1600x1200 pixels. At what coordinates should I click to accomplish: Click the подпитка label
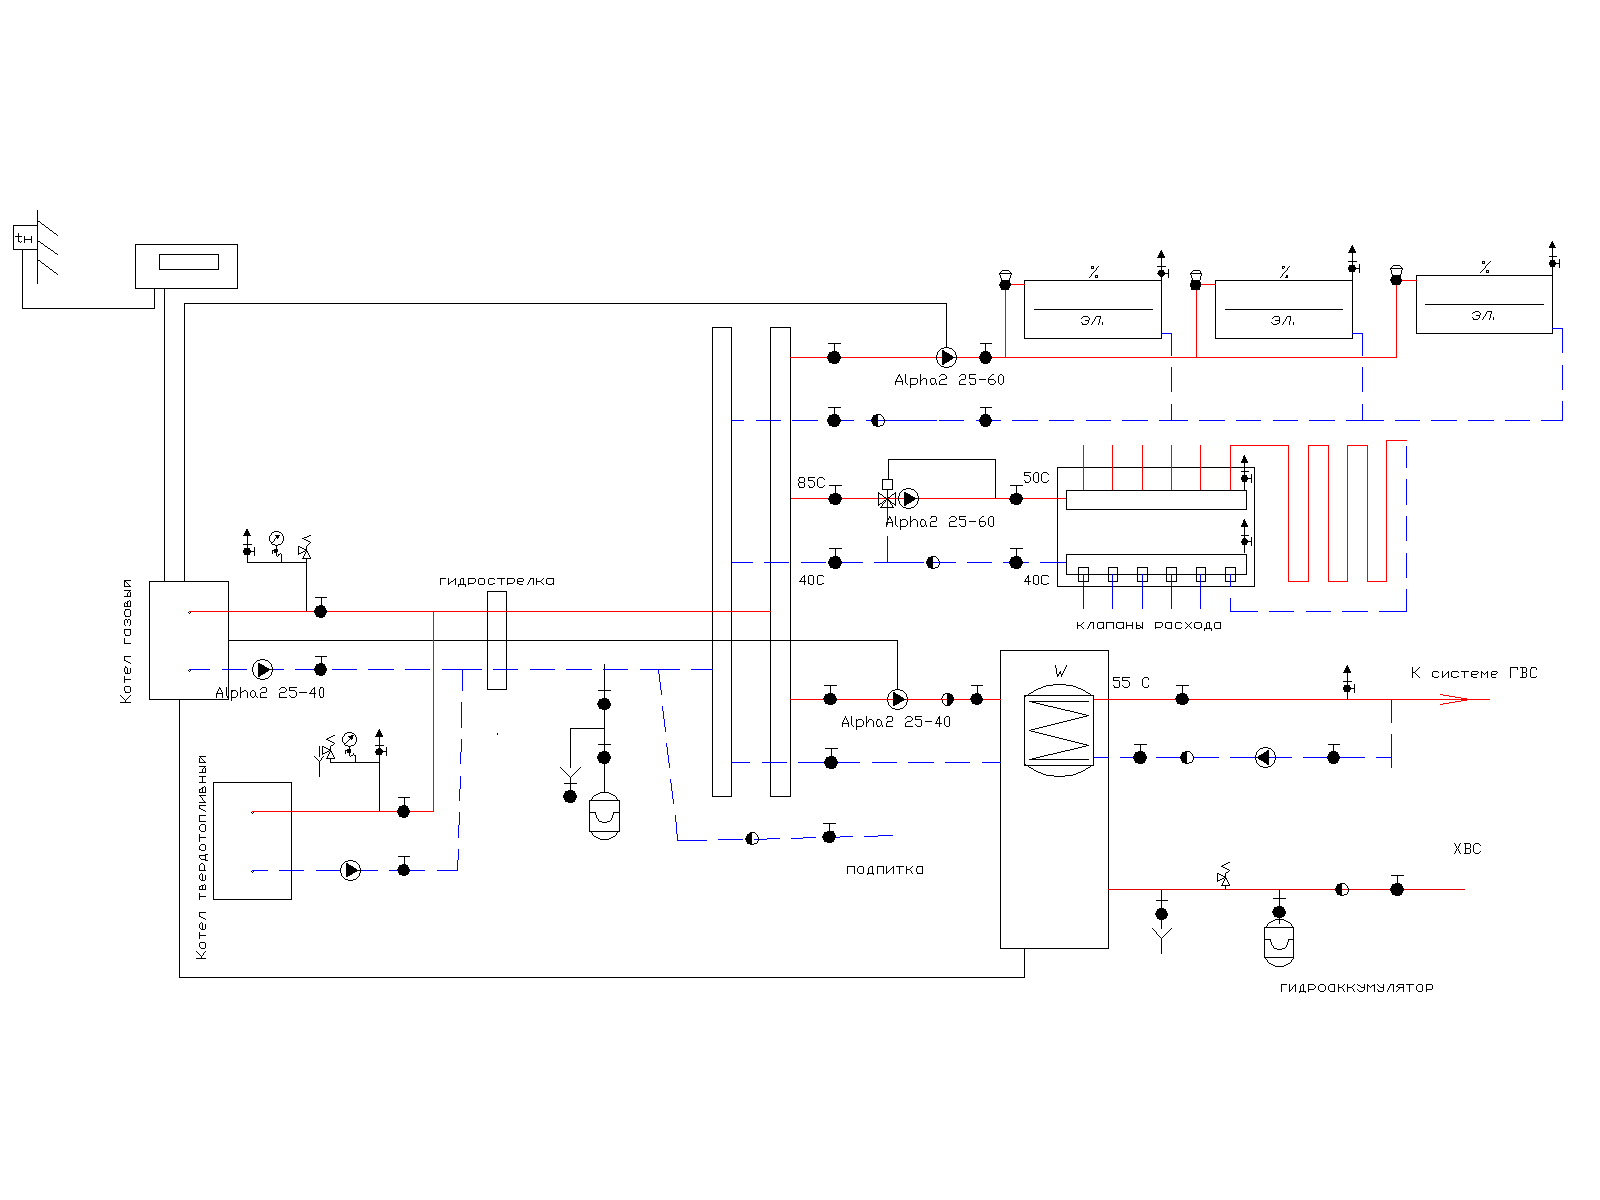click(885, 869)
